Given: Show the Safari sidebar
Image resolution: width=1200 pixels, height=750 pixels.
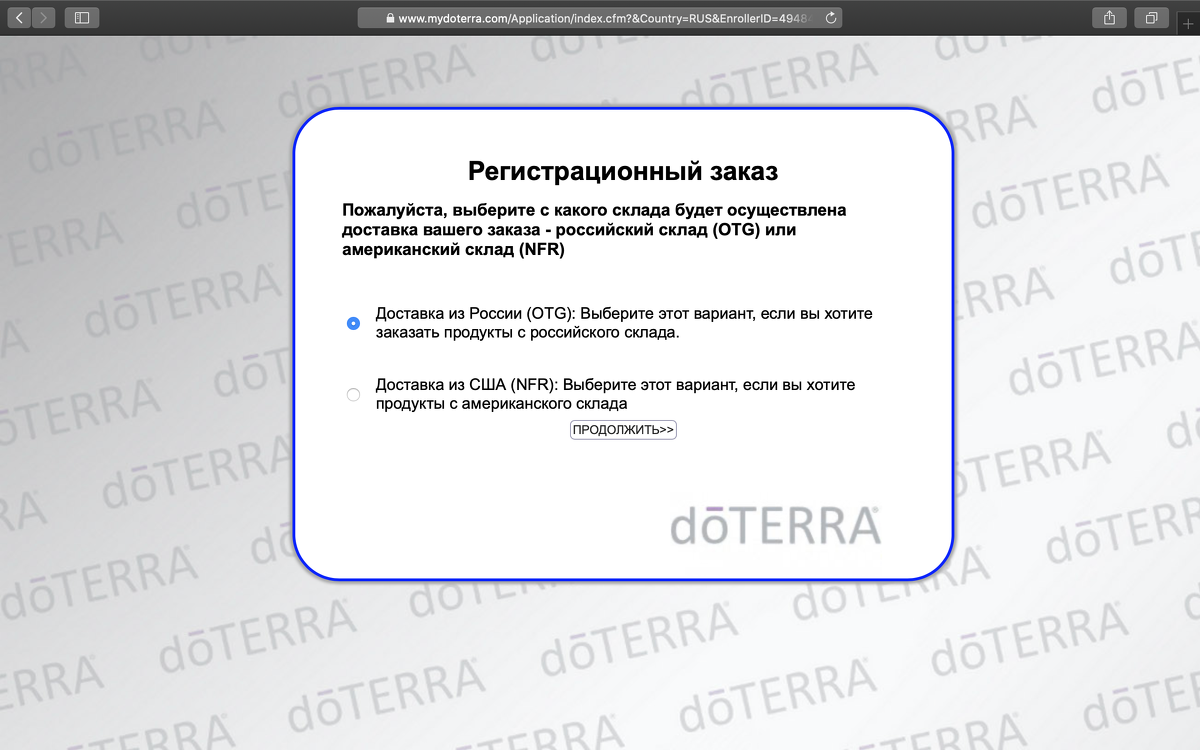Looking at the screenshot, I should 82,17.
